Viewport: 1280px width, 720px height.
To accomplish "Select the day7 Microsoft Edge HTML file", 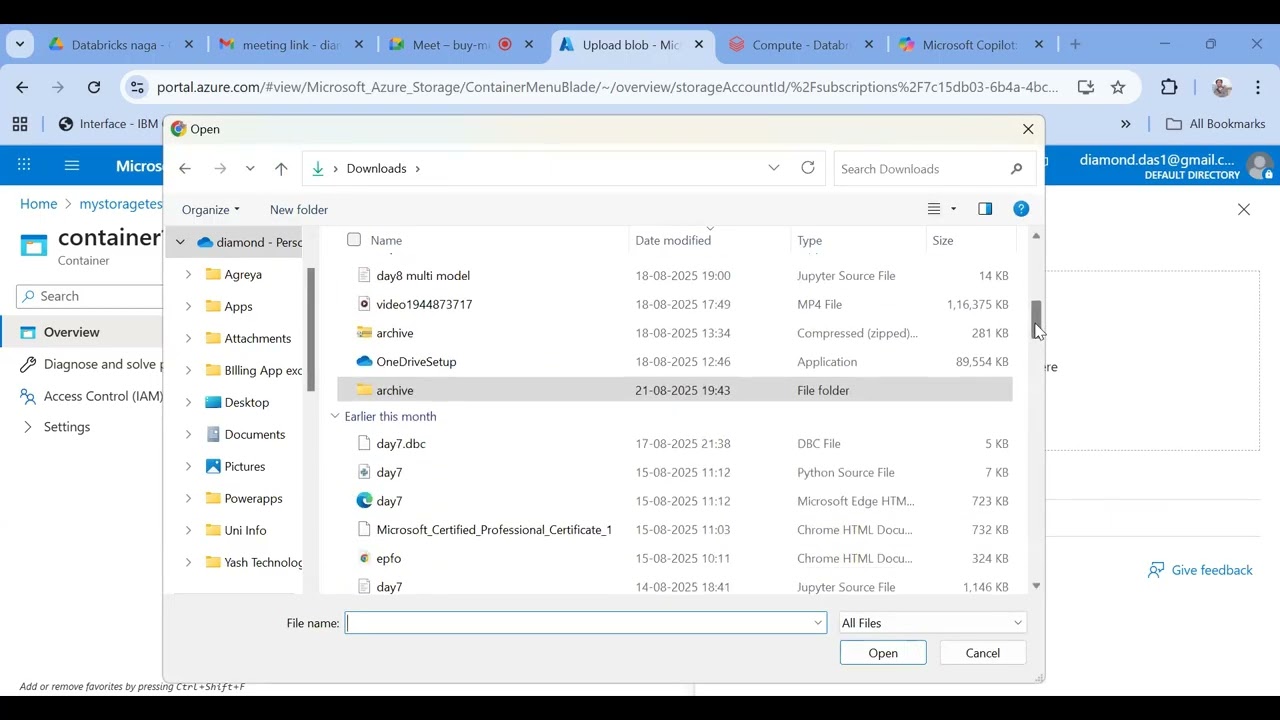I will (x=675, y=501).
